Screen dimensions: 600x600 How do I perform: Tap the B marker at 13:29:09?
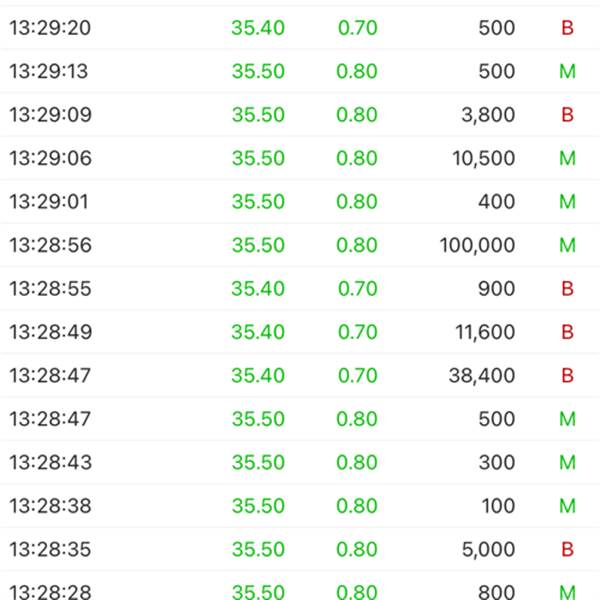[567, 114]
